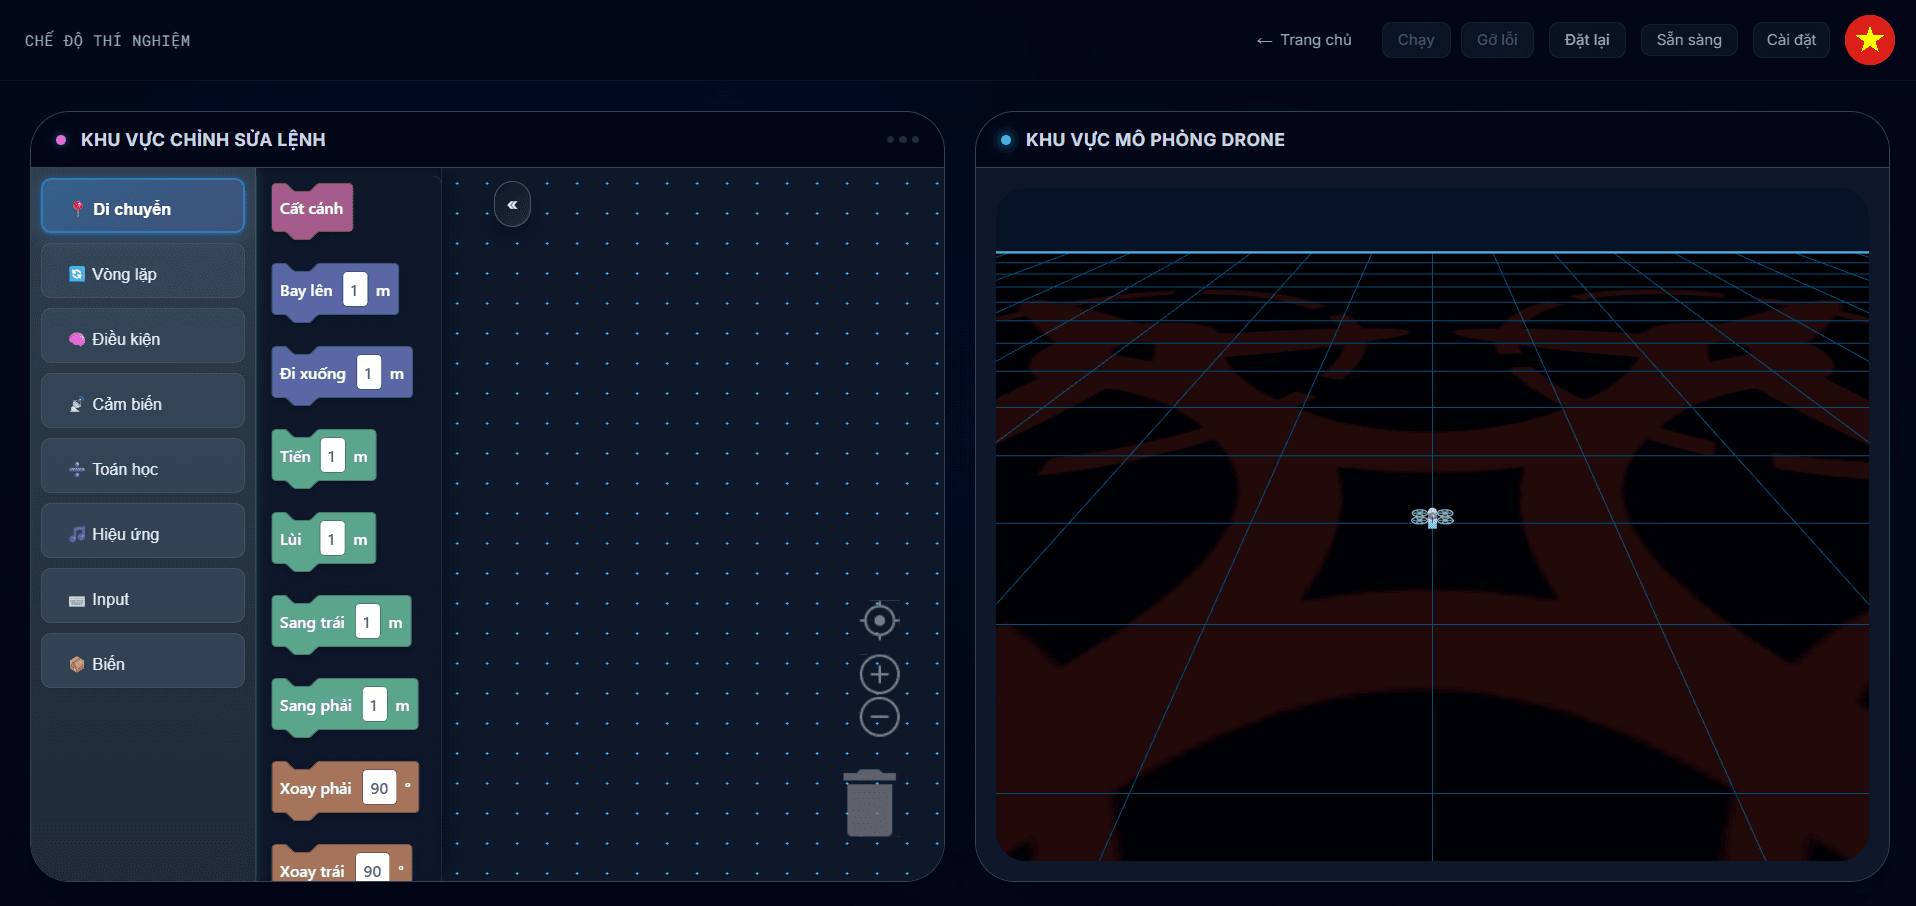Click the Vietnam flag language icon
1916x906 pixels.
(x=1869, y=40)
